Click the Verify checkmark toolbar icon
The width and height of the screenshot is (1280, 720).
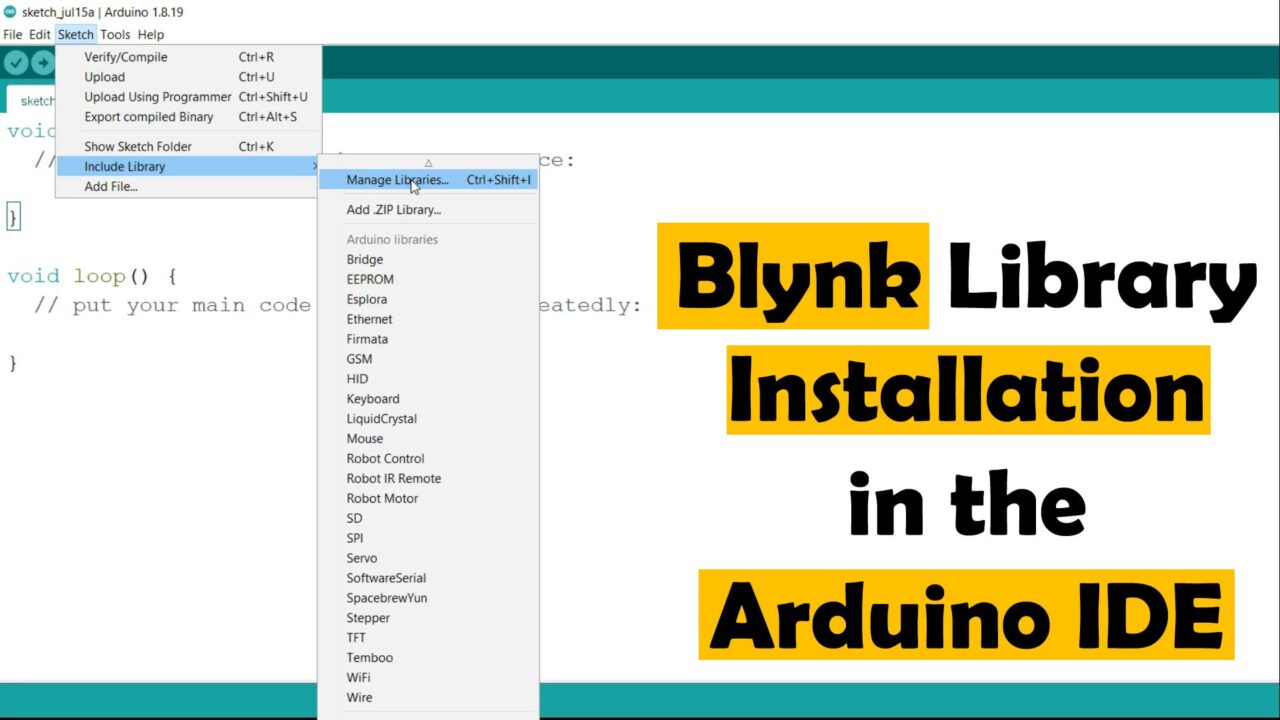pos(16,63)
